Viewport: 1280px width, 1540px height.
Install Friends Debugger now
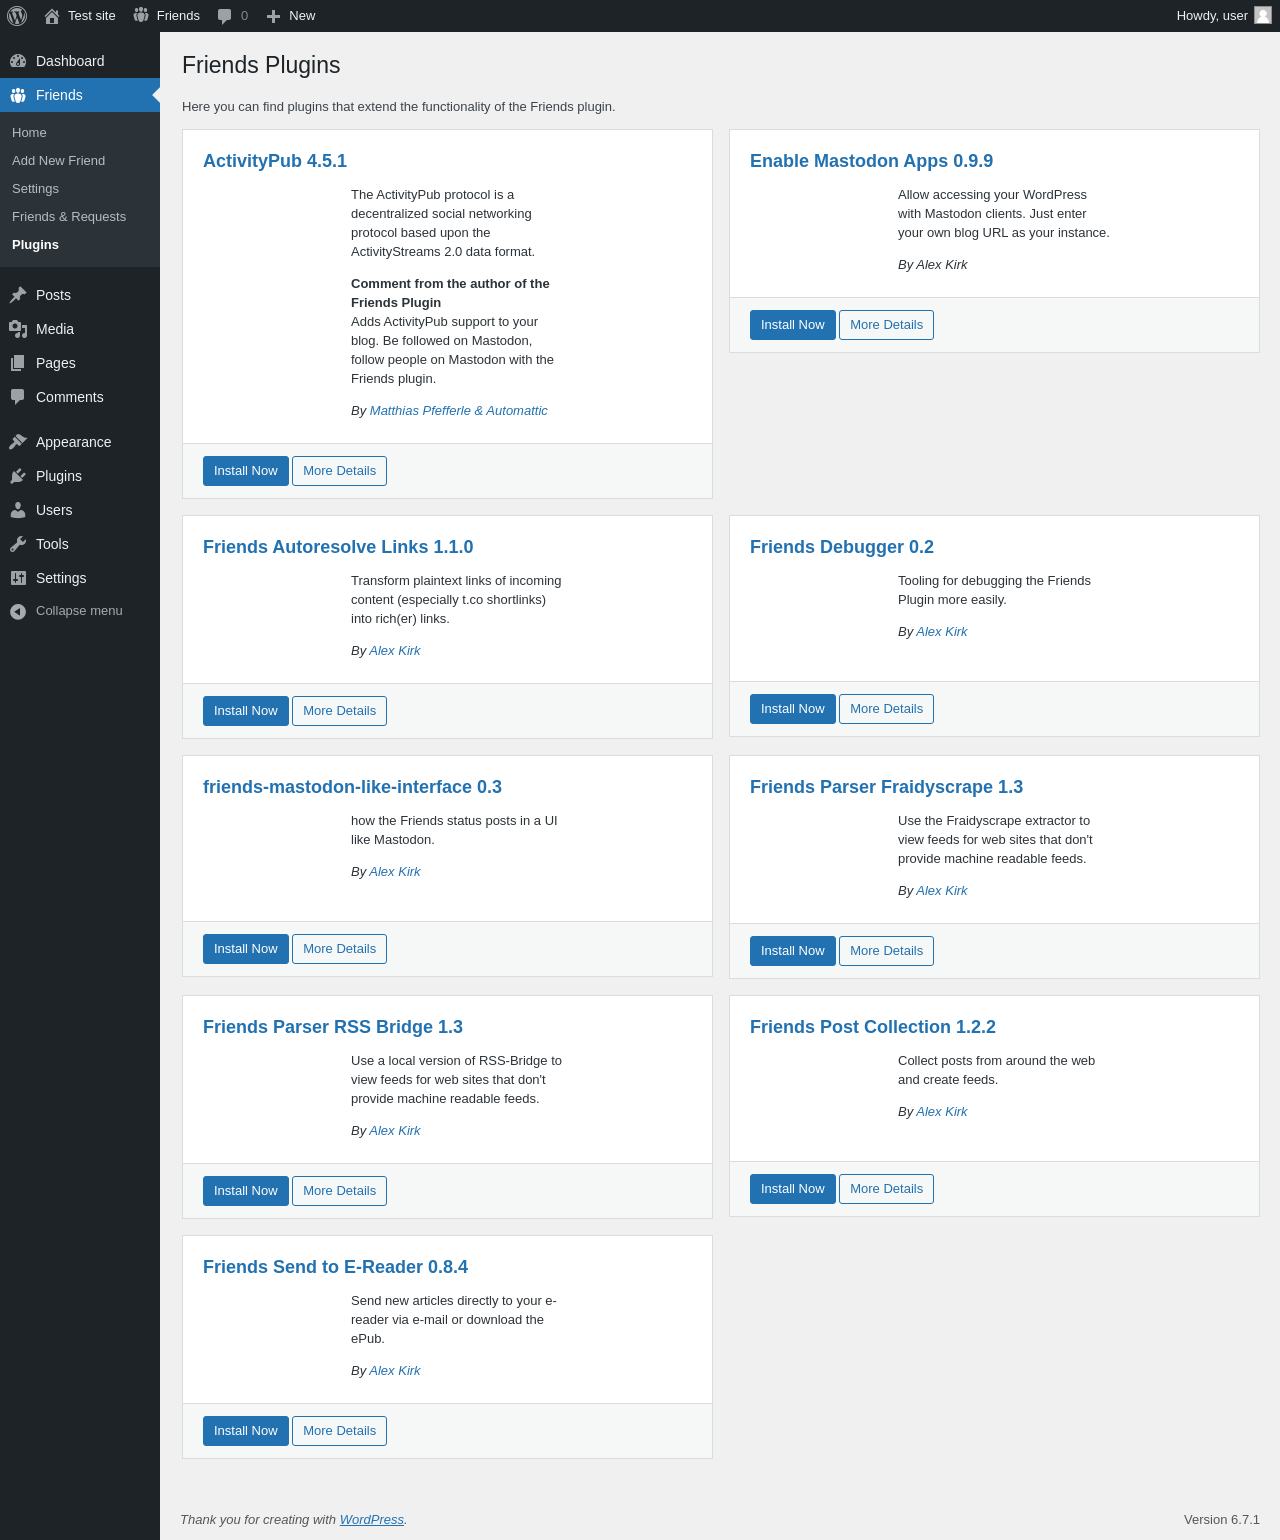click(793, 709)
